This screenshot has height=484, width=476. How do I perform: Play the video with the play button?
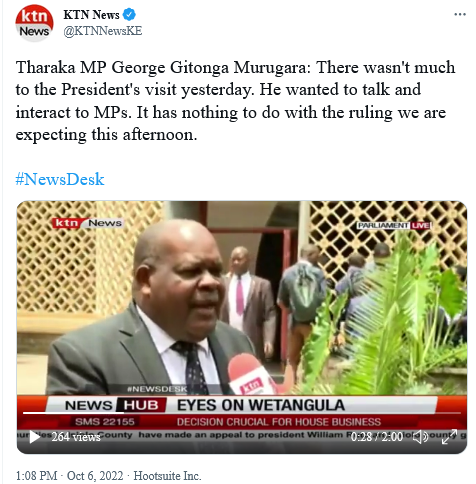(34, 437)
